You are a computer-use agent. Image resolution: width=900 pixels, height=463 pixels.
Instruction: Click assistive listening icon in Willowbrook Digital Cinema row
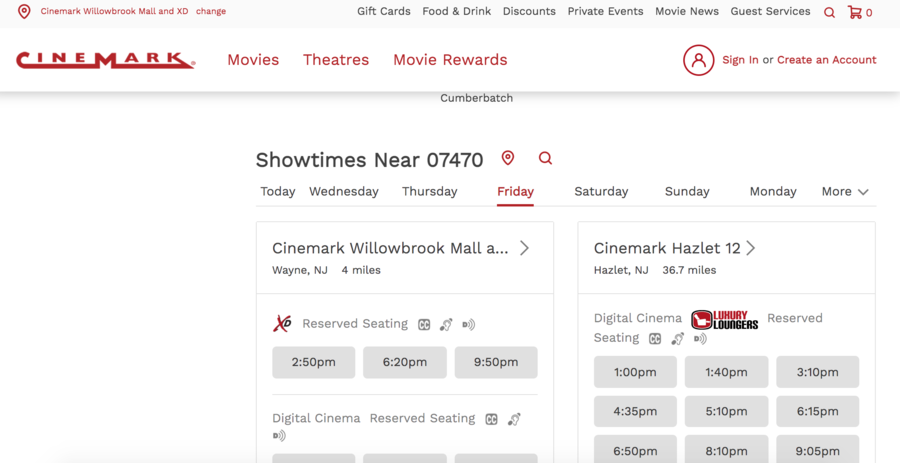click(x=514, y=419)
